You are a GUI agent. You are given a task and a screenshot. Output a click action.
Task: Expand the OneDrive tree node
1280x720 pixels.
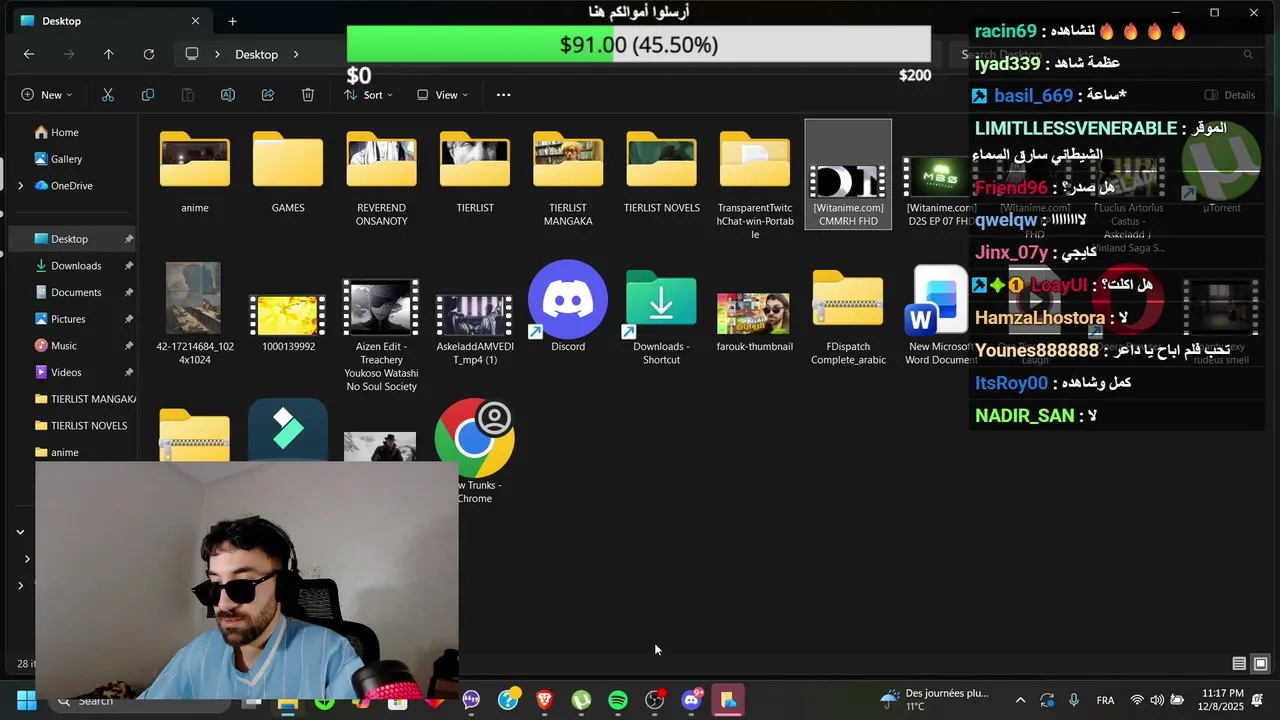click(x=20, y=185)
